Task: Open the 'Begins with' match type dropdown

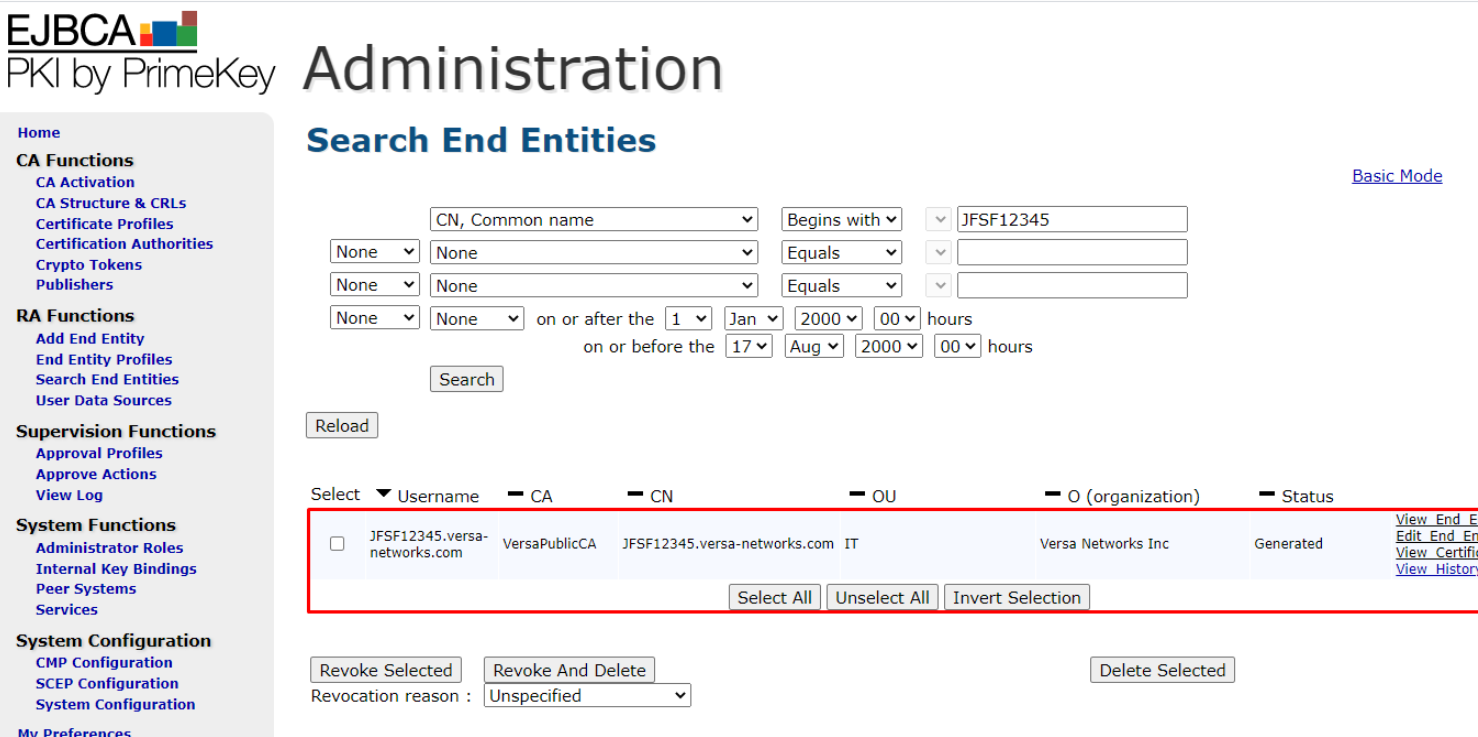Action: (842, 220)
